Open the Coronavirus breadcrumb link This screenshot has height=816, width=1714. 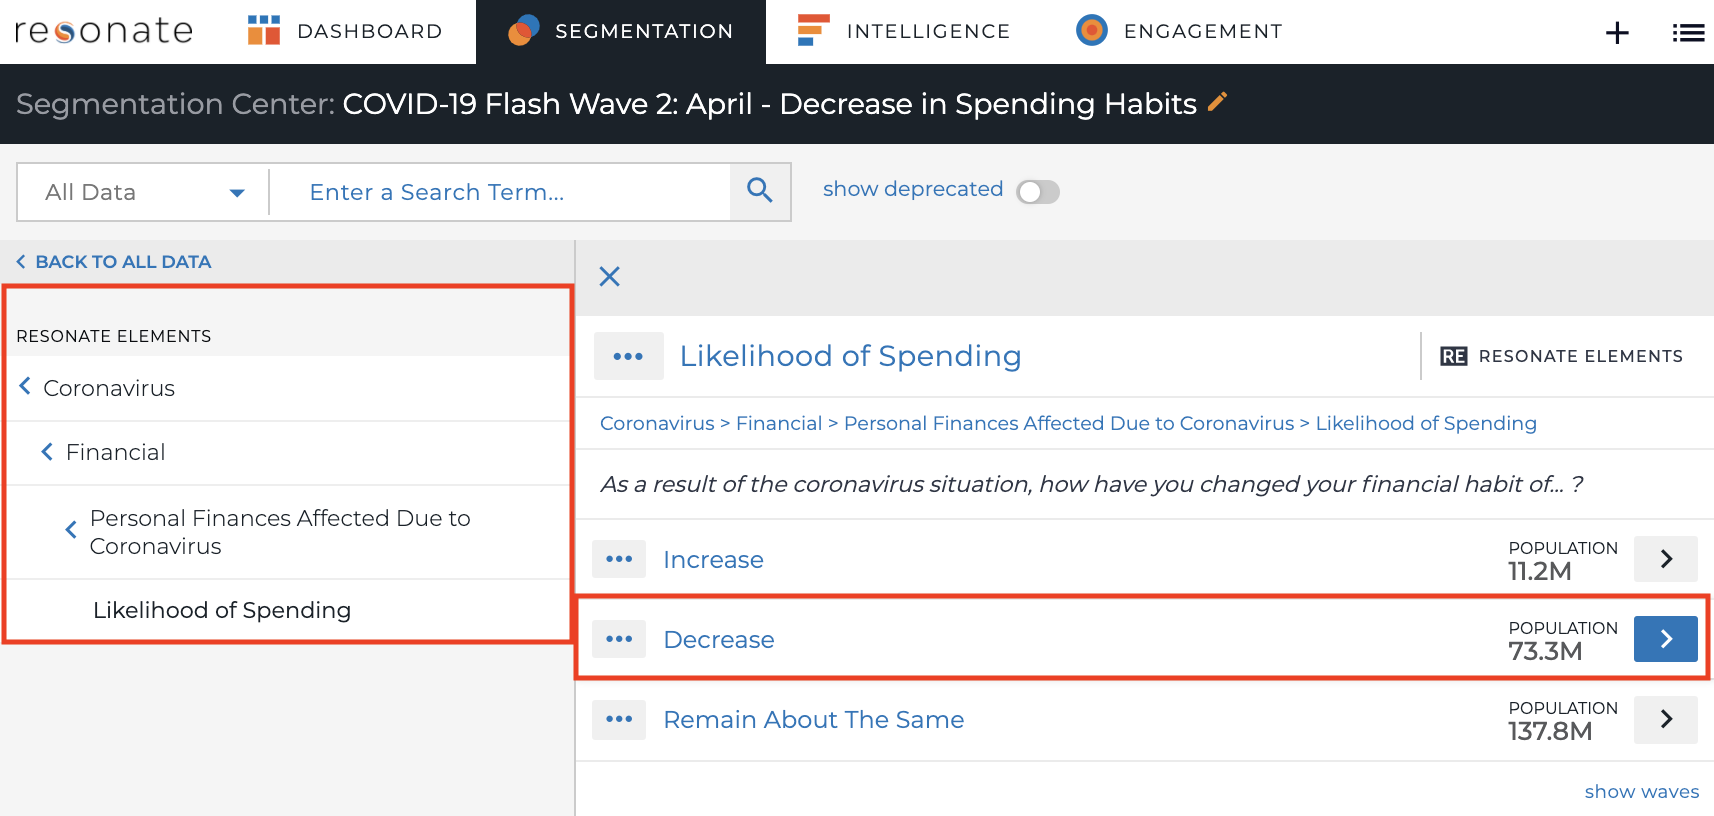coord(657,423)
